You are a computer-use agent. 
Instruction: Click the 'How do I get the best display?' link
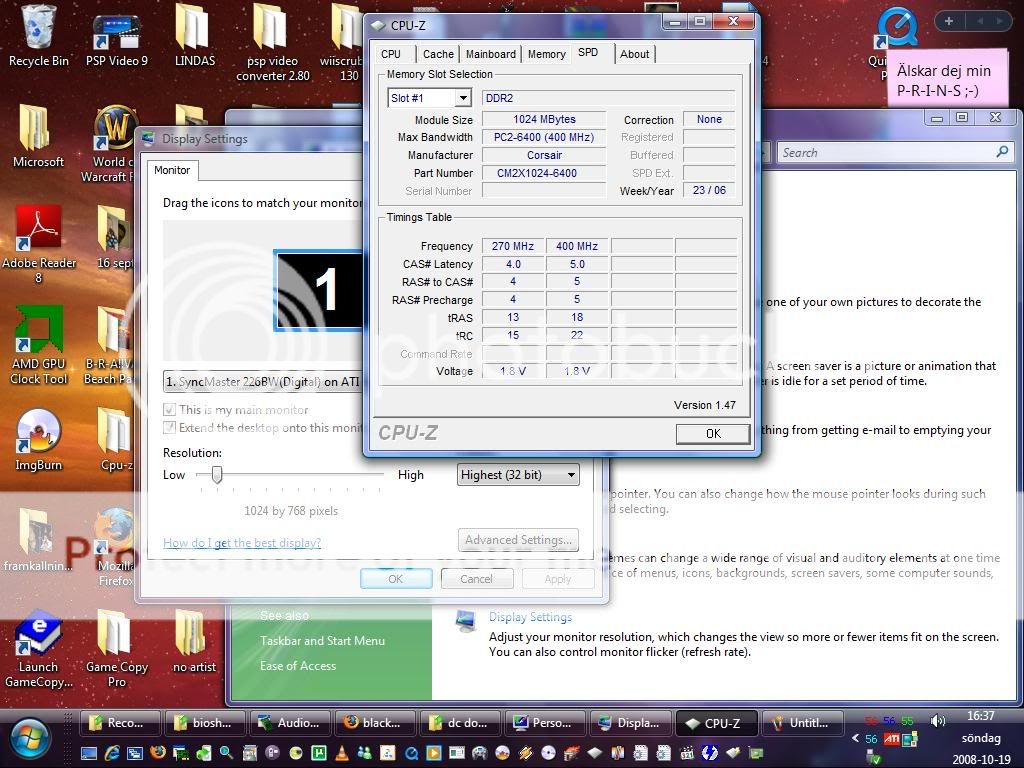(x=242, y=543)
